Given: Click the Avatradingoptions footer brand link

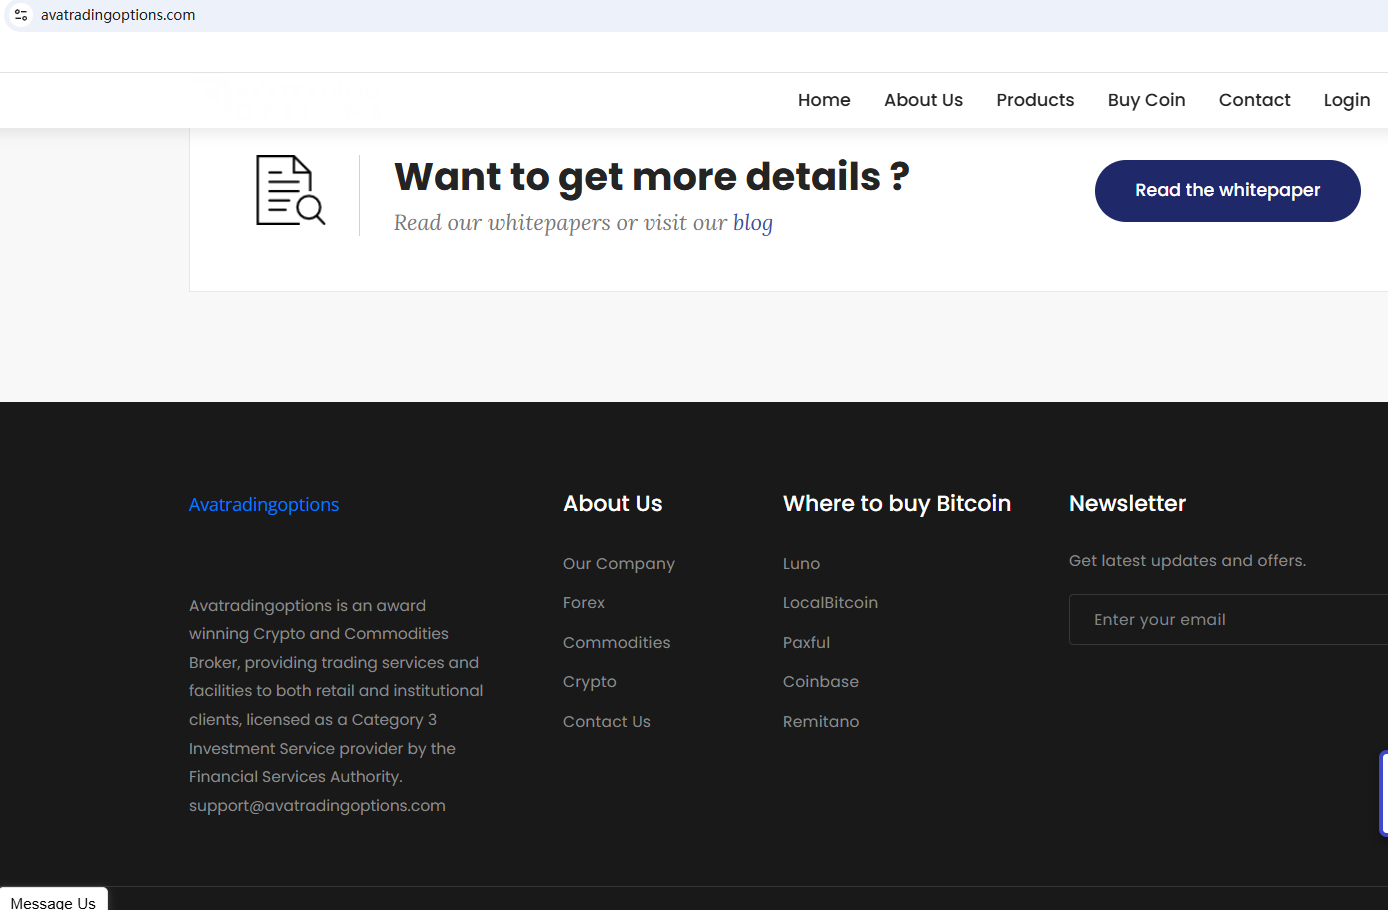Looking at the screenshot, I should pos(264,505).
